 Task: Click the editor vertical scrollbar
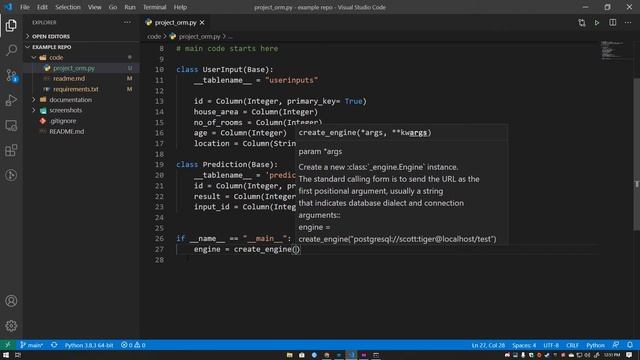[636, 155]
